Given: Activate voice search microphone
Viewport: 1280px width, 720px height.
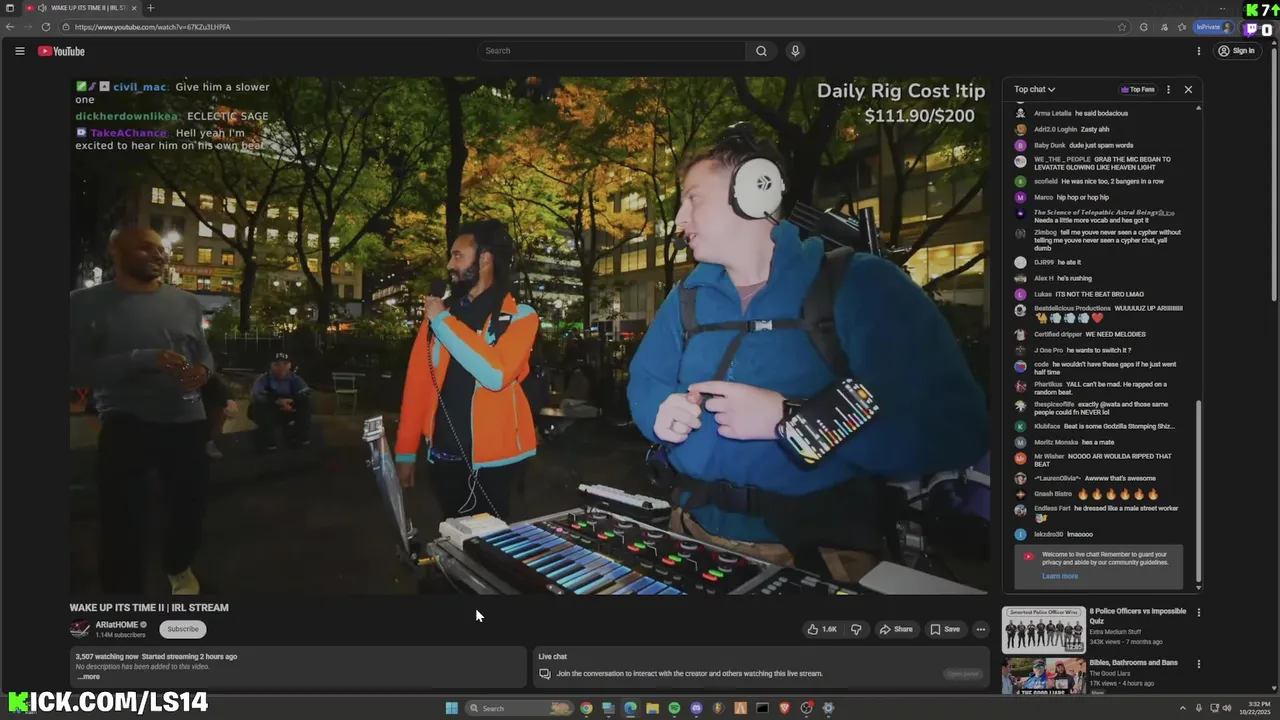Looking at the screenshot, I should [795, 51].
